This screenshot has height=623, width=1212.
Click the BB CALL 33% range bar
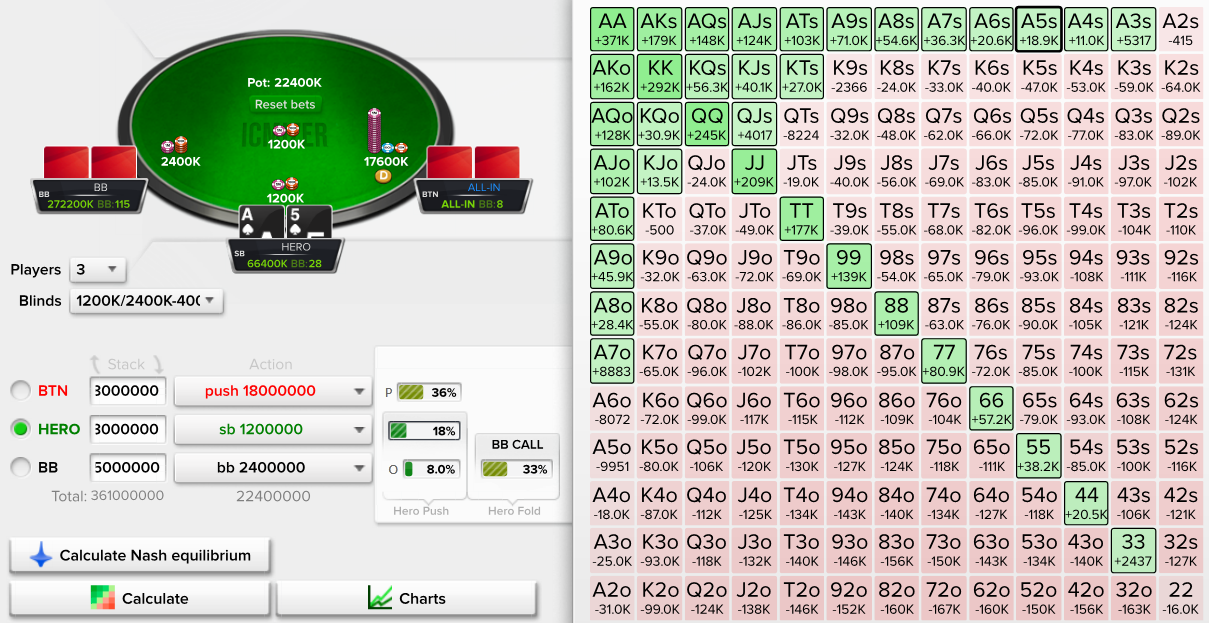[x=514, y=468]
